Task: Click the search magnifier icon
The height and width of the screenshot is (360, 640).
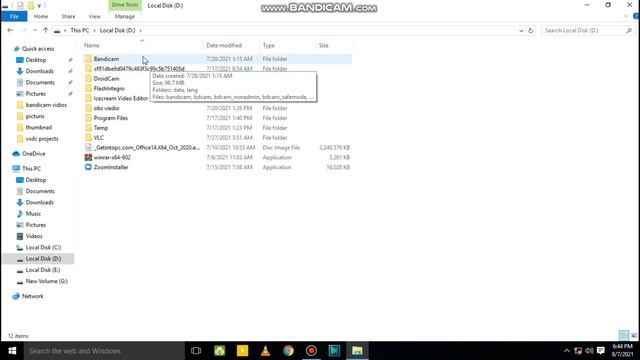Action: pyautogui.click(x=629, y=31)
